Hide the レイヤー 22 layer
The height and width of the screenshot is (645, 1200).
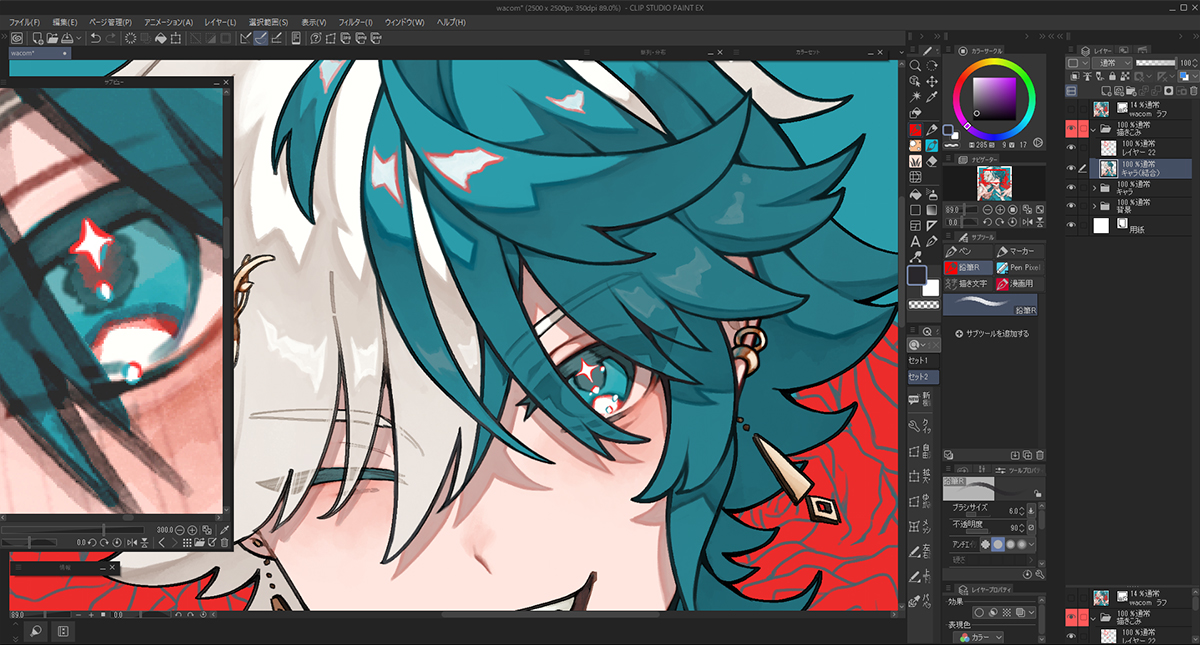point(1071,147)
